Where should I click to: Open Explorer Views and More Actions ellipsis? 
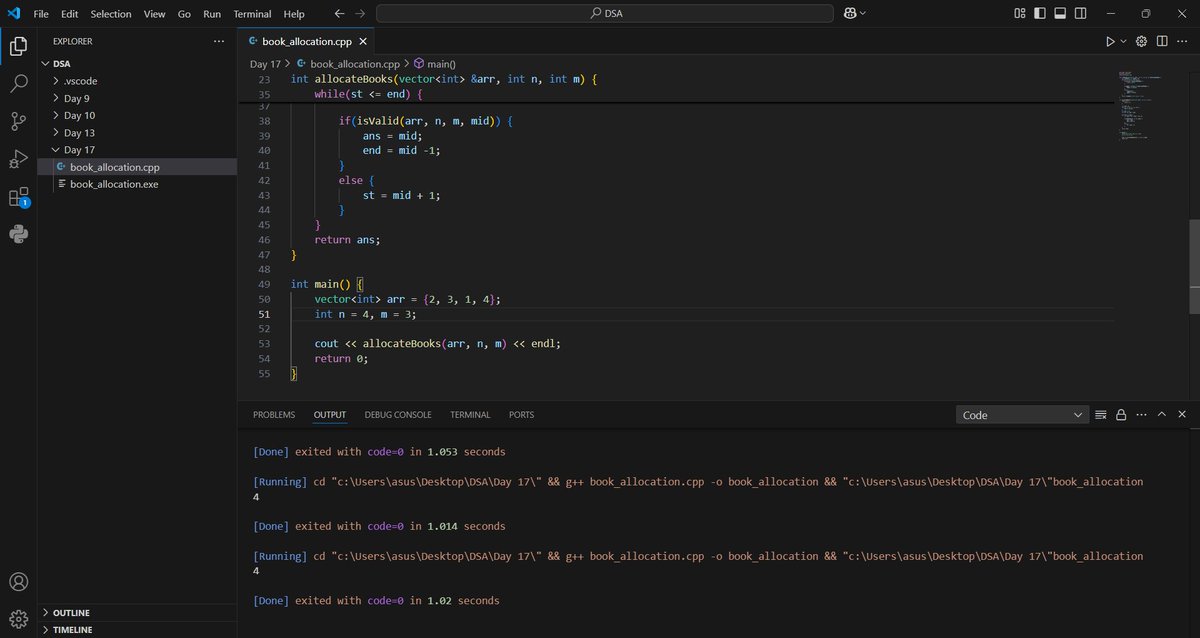tap(219, 42)
